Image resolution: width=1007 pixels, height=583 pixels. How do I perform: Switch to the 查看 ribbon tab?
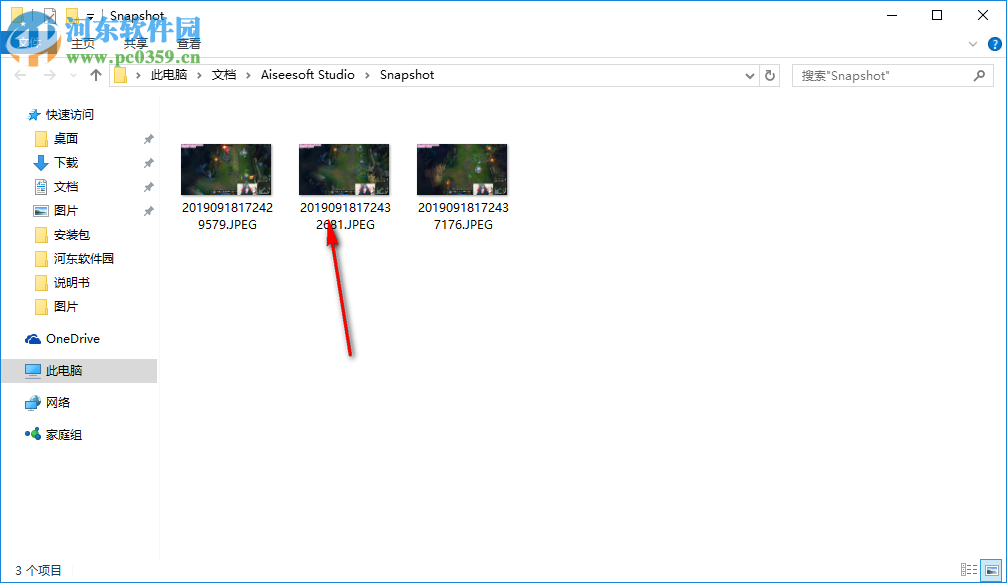(x=188, y=42)
